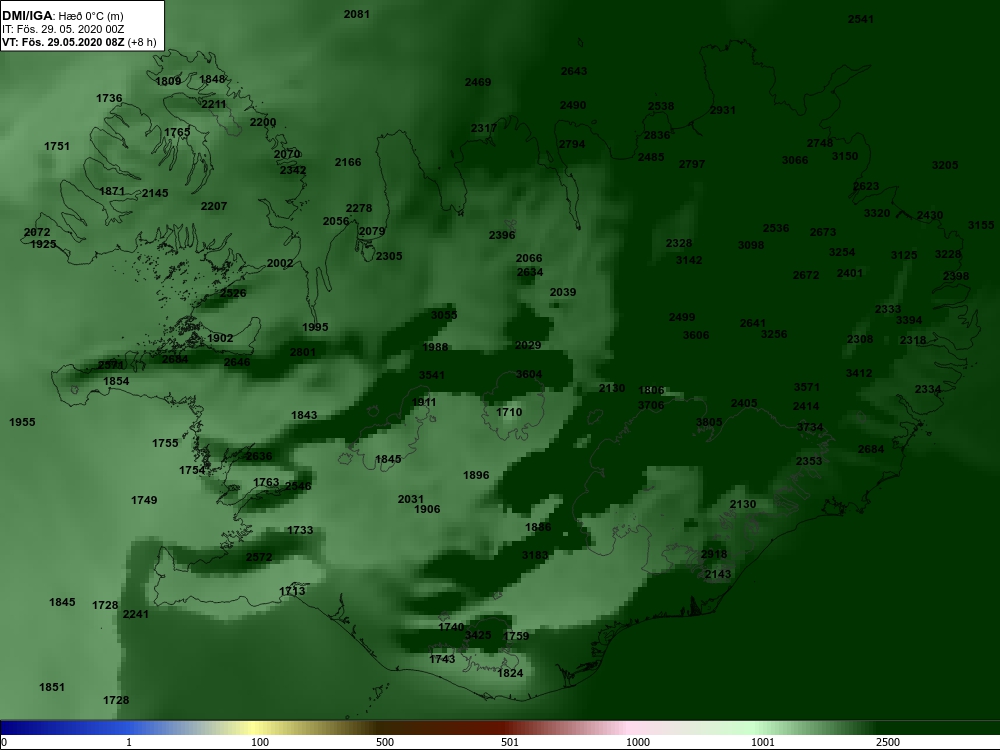Click the map value 1902
1000x750 pixels.
tap(220, 339)
